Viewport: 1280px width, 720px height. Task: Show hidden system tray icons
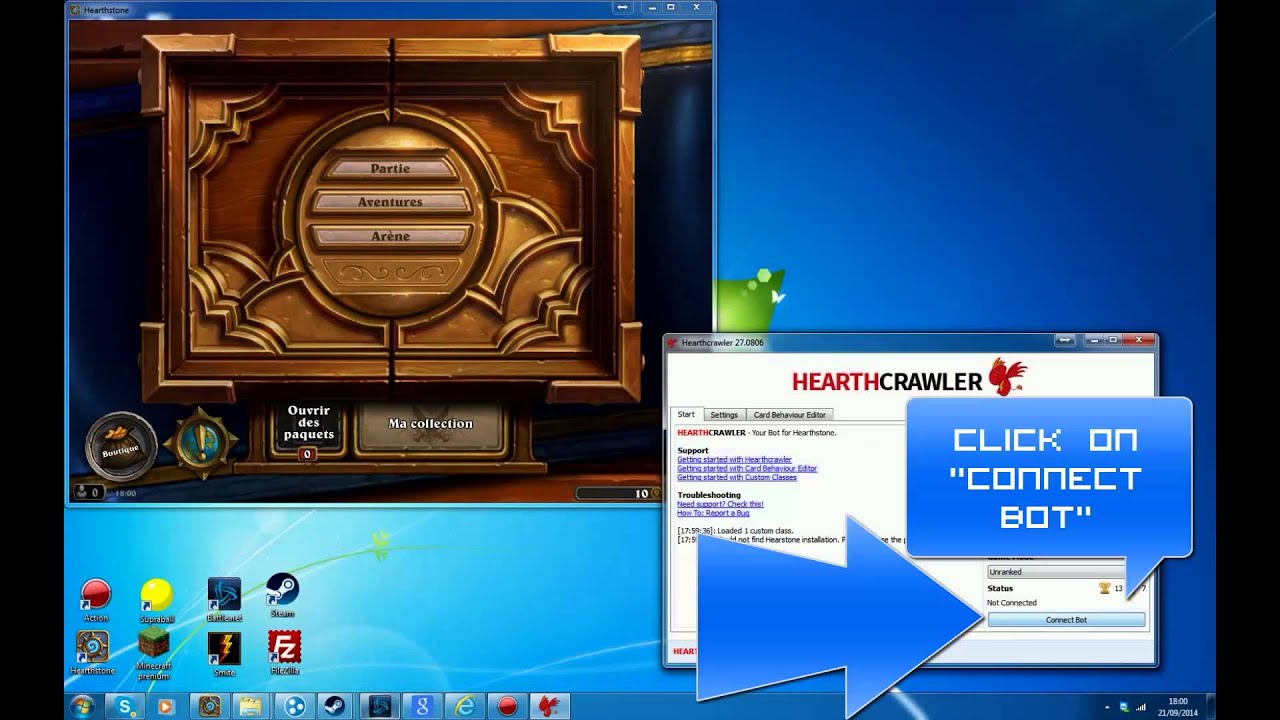coord(1107,707)
